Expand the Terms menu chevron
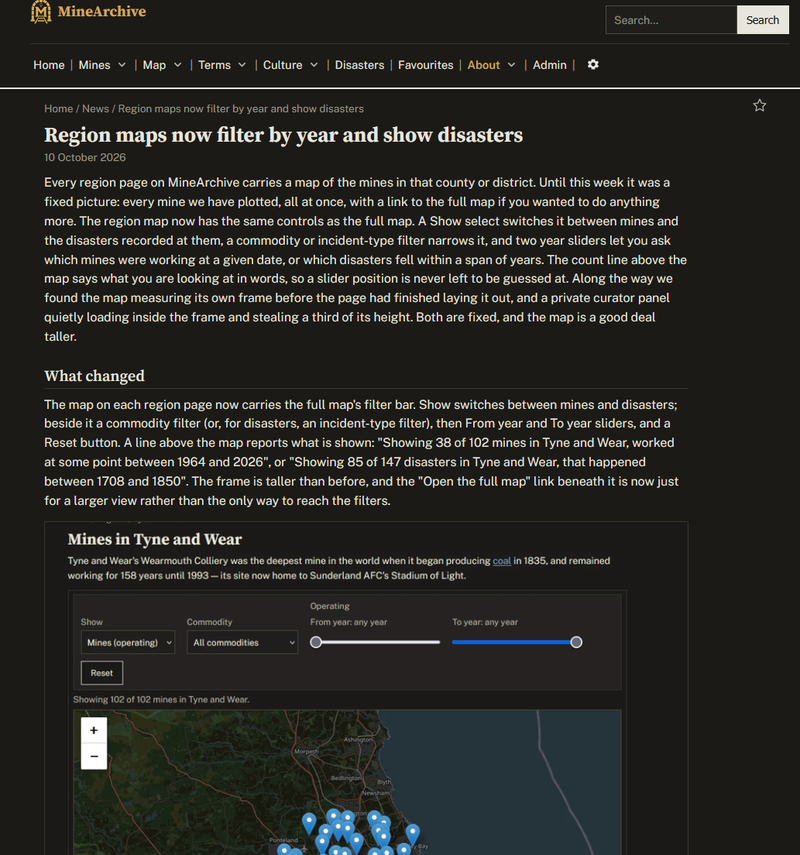This screenshot has height=855, width=800. click(x=242, y=65)
